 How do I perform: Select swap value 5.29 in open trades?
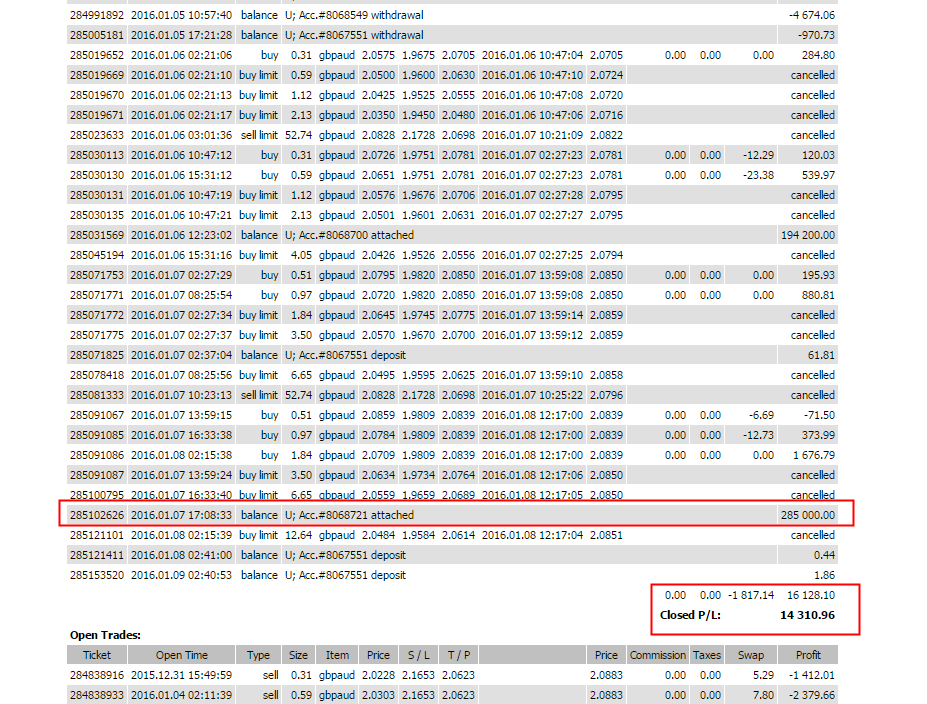pos(764,675)
